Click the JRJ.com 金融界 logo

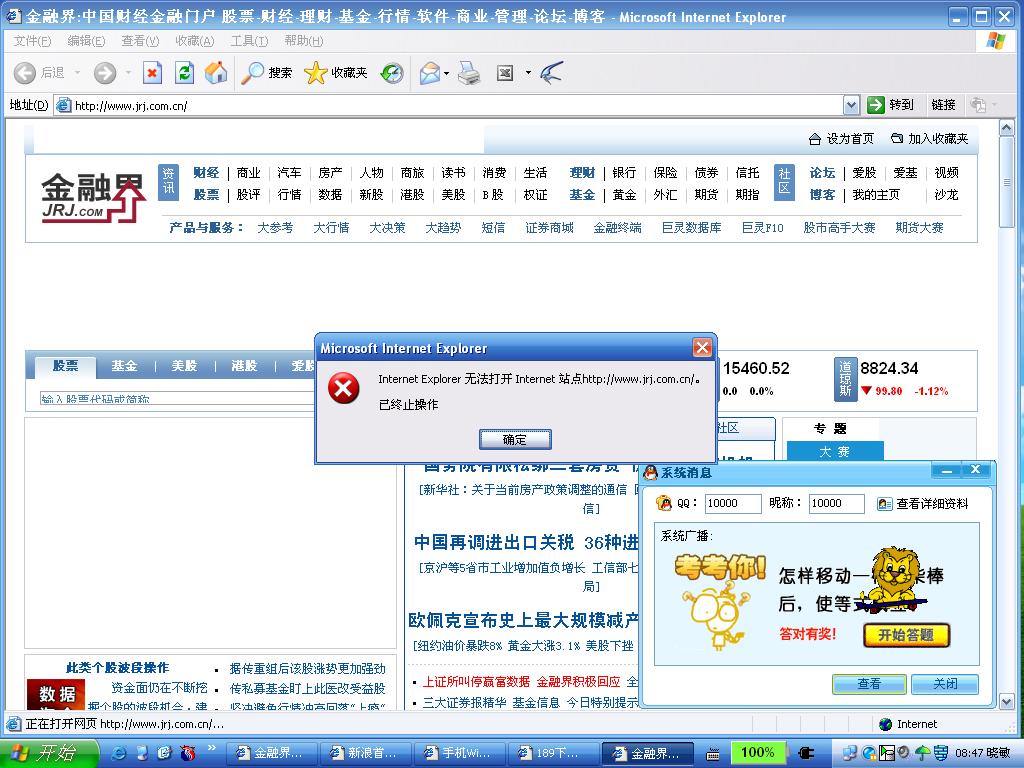coord(93,197)
